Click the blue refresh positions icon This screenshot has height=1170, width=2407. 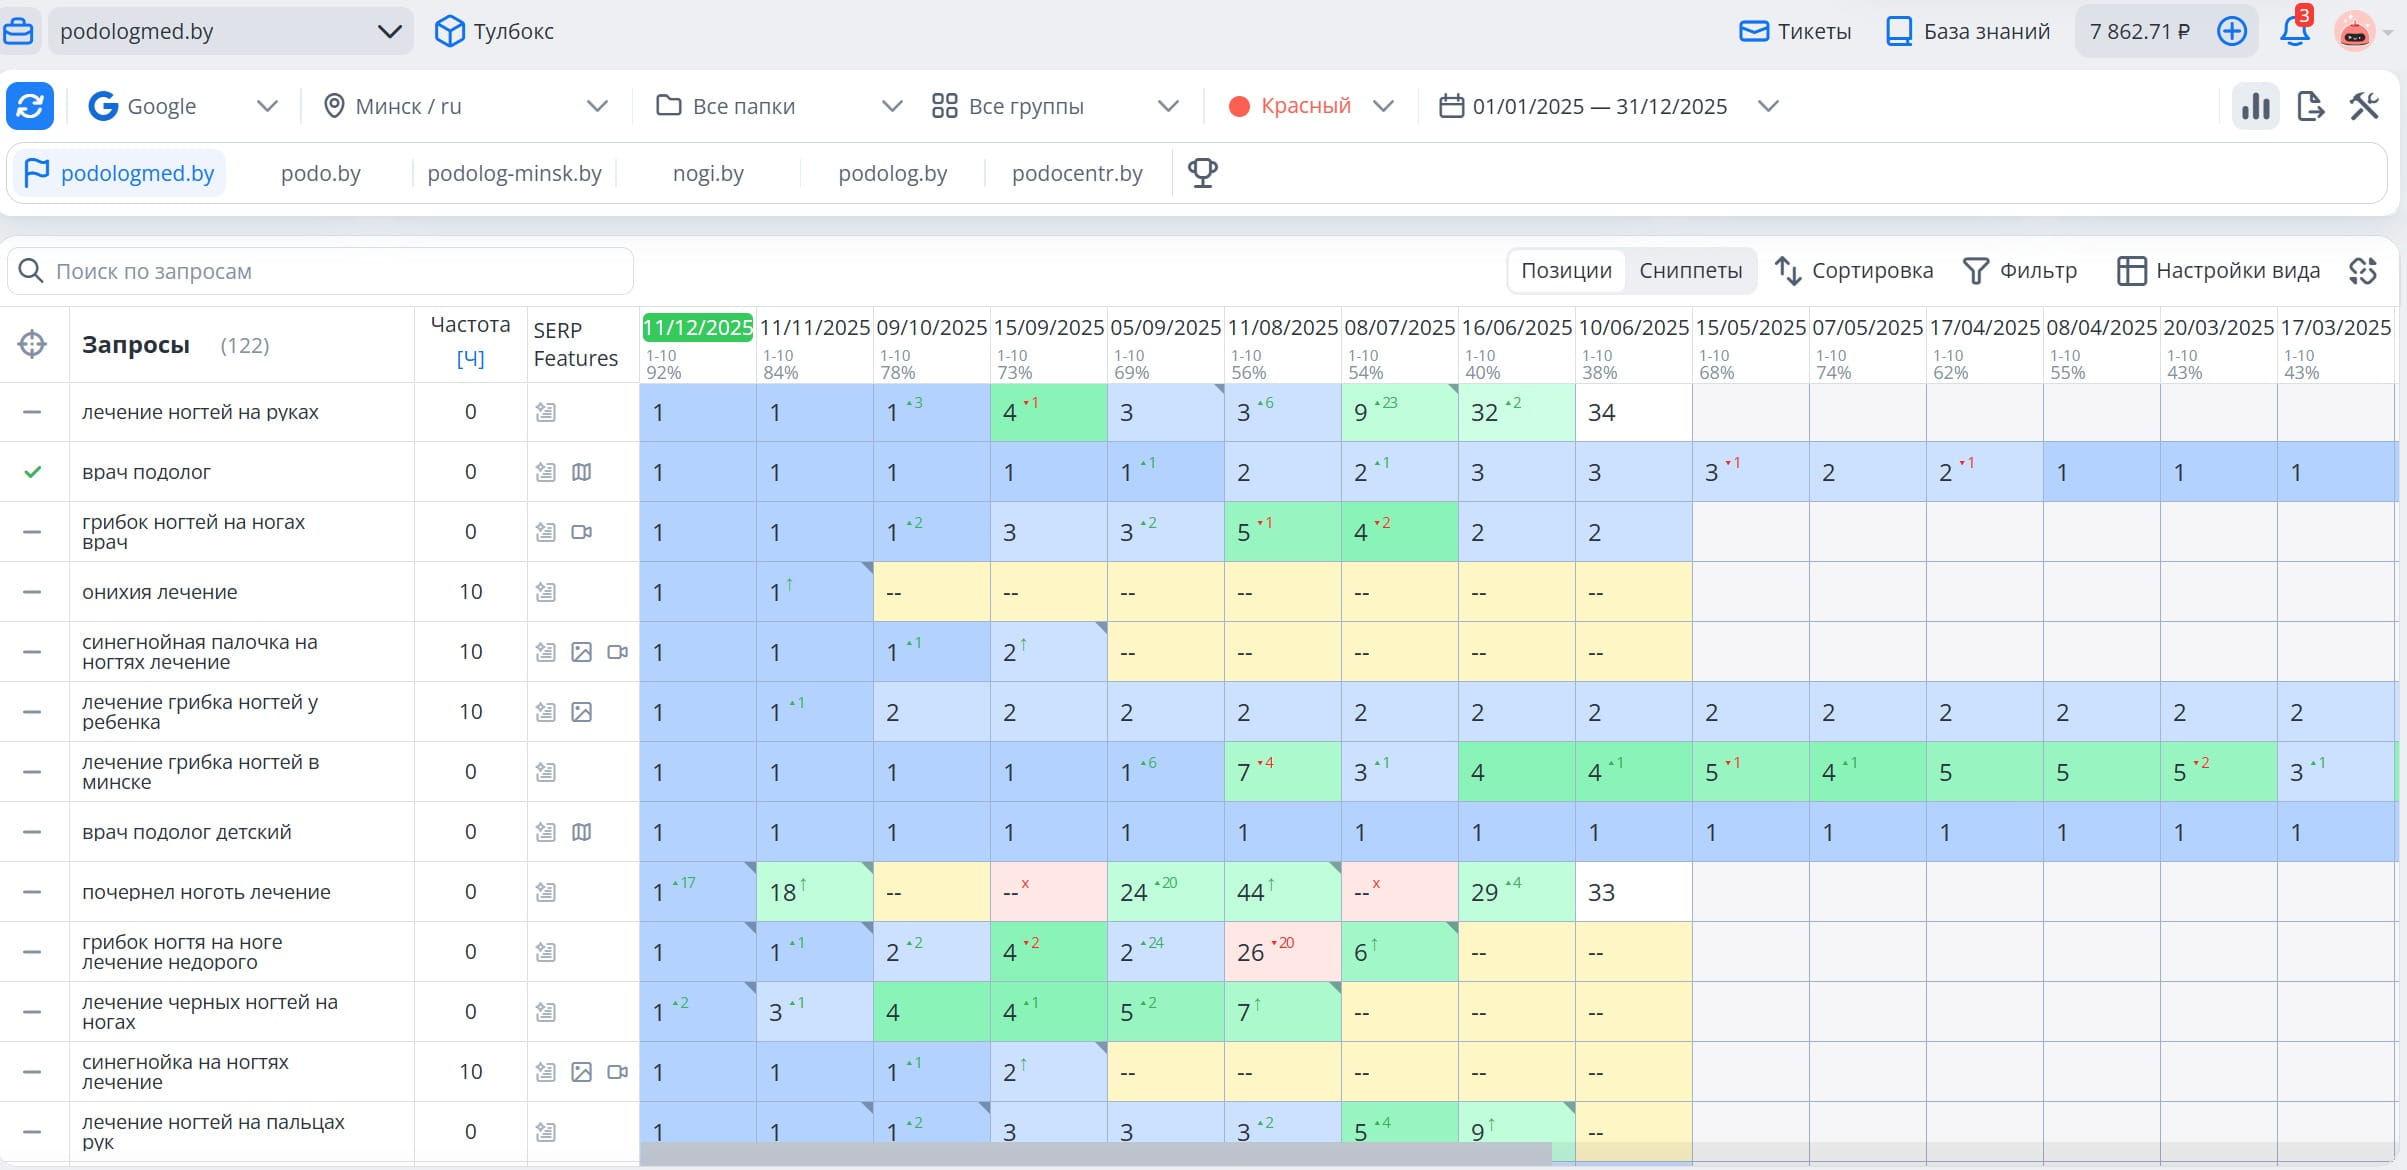pos(30,106)
